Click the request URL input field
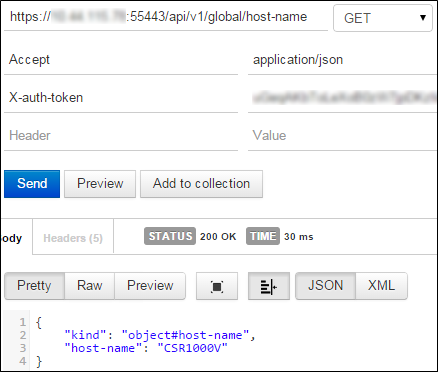 166,18
